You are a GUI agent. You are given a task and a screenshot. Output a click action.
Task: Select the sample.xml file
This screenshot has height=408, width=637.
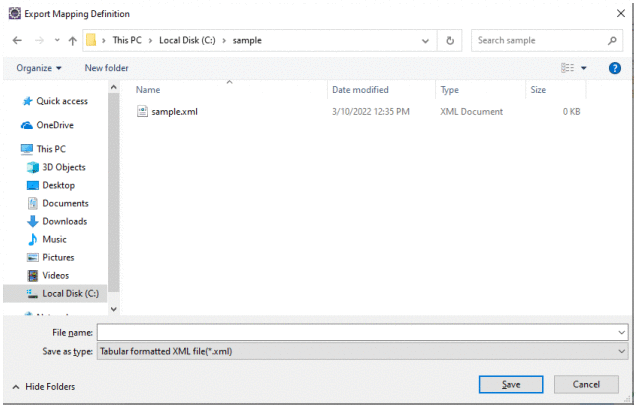[174, 112]
